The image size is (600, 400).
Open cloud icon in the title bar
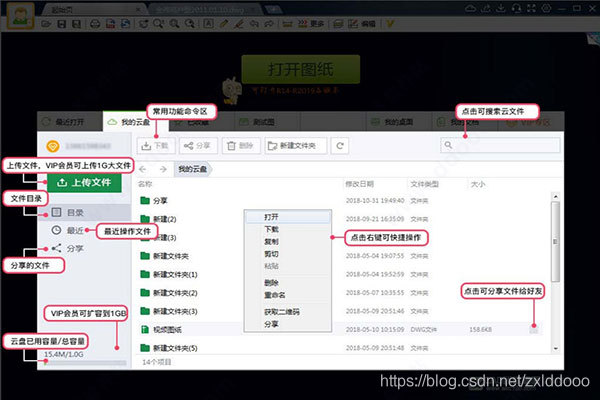470,8
